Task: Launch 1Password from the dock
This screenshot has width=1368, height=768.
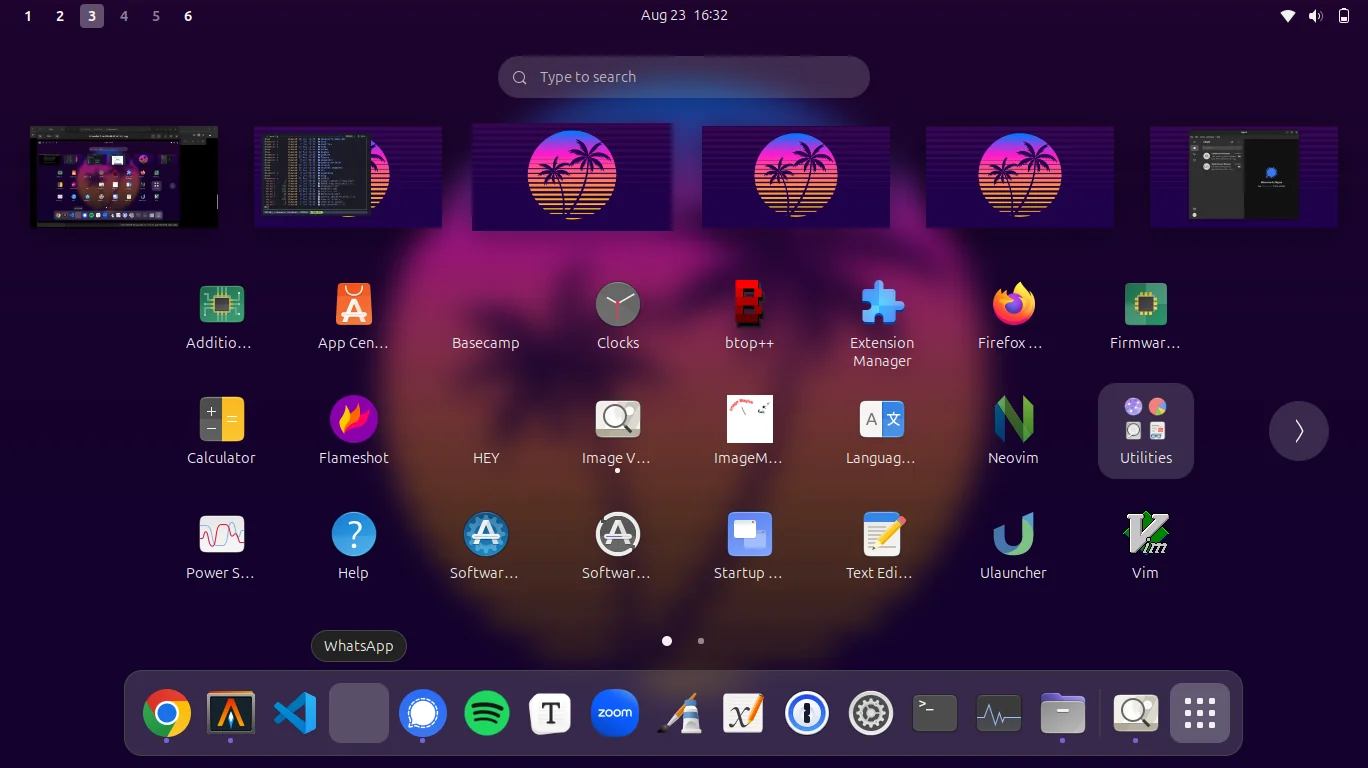Action: click(x=807, y=714)
